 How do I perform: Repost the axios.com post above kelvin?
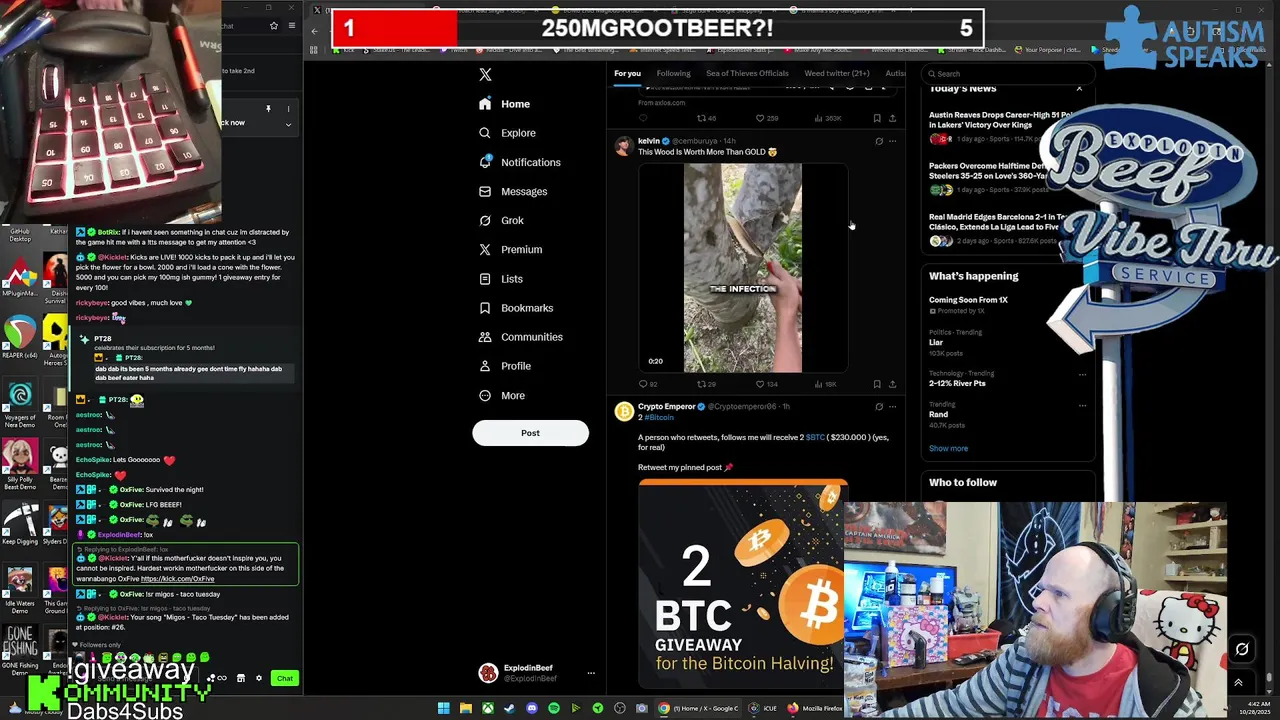[706, 118]
